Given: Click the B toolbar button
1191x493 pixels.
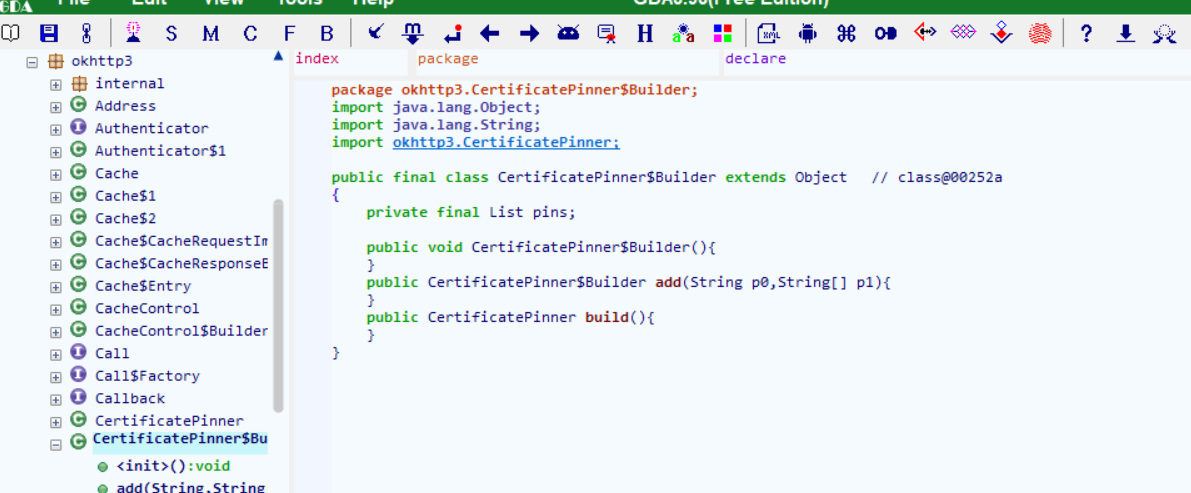Looking at the screenshot, I should pos(327,34).
